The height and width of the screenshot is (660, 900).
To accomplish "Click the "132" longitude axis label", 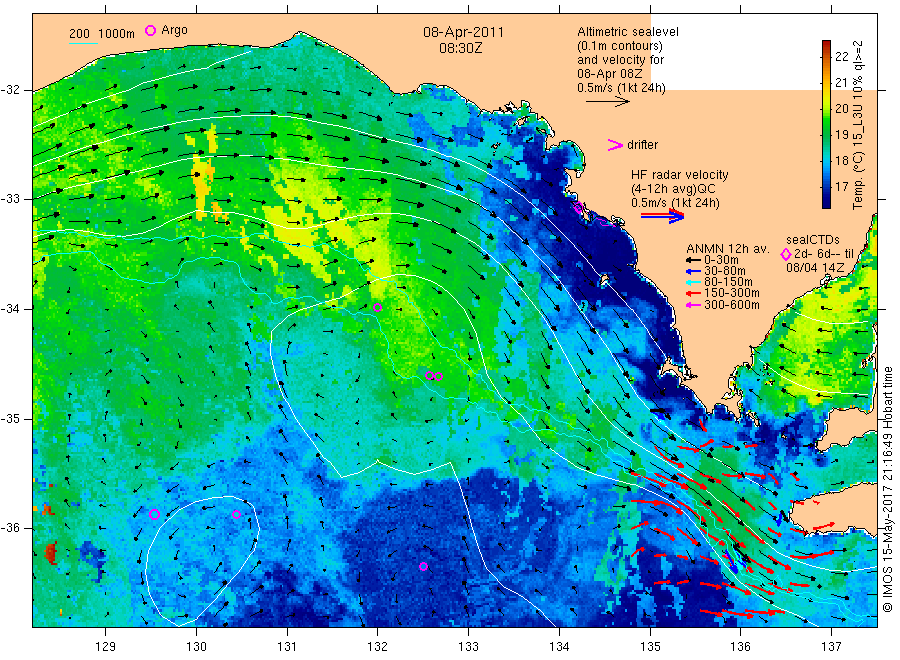I will 377,647.
